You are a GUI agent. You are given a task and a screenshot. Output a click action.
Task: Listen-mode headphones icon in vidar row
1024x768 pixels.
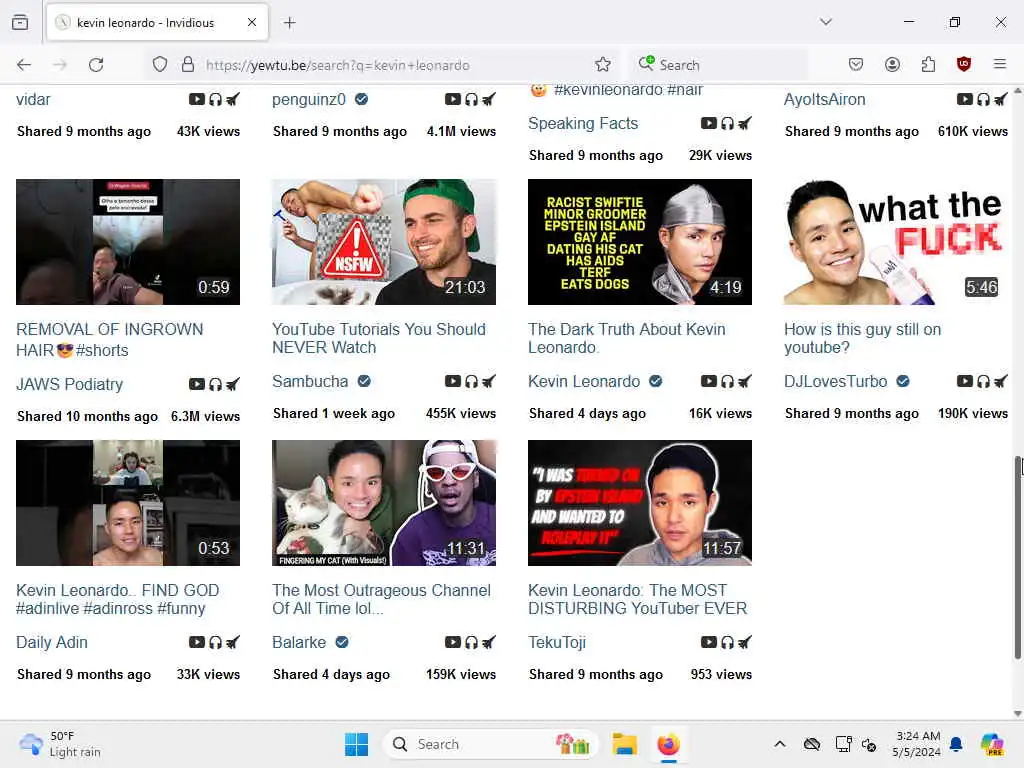pyautogui.click(x=216, y=99)
